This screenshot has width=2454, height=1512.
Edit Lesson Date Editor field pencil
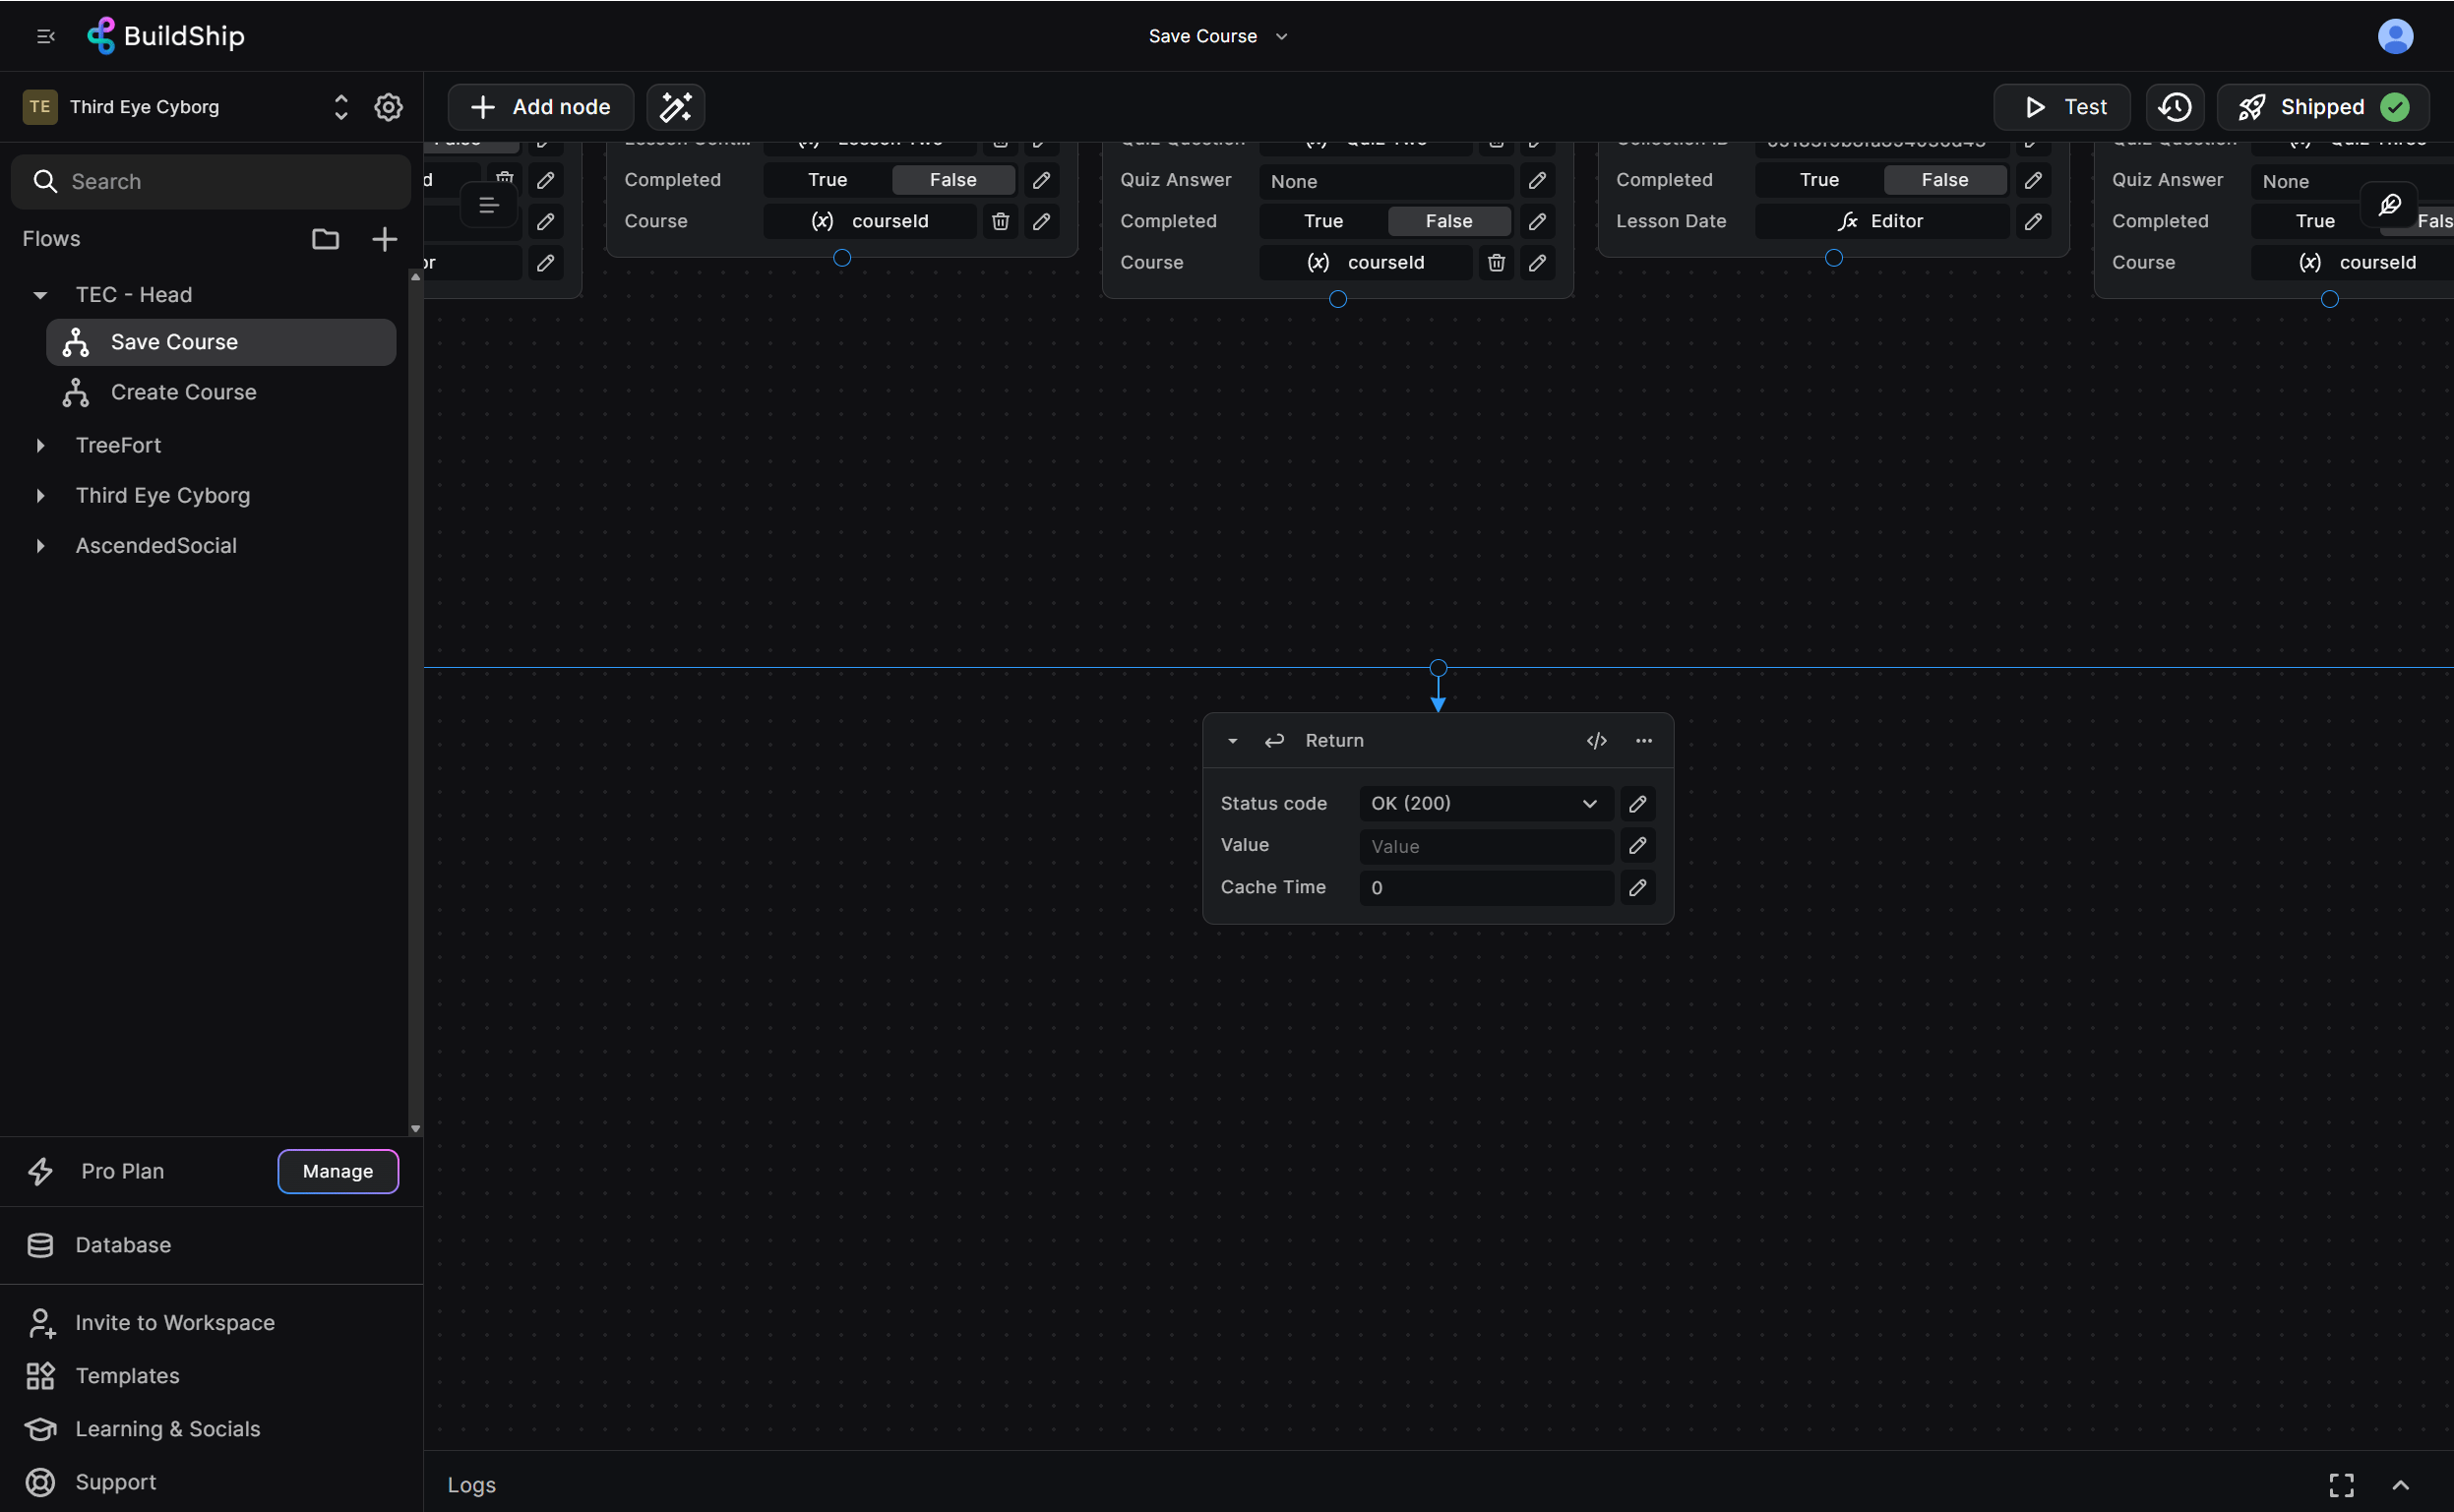click(2033, 221)
